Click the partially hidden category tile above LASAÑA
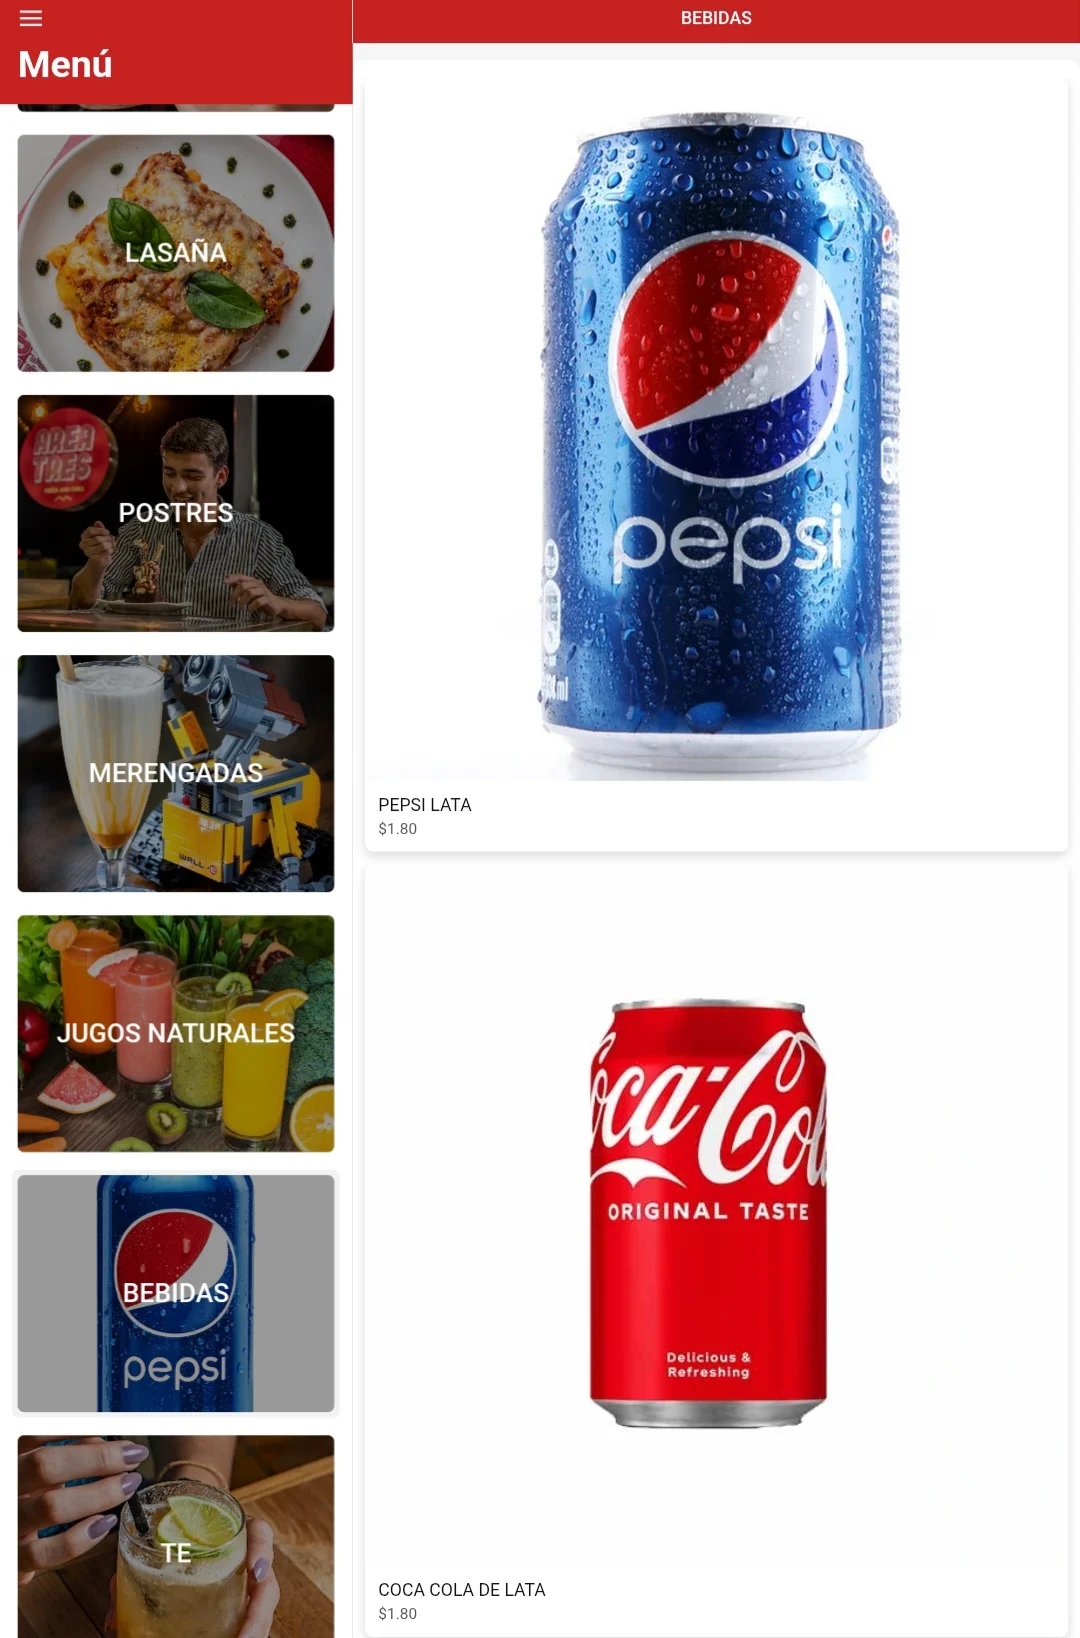The height and width of the screenshot is (1638, 1080). click(x=176, y=107)
